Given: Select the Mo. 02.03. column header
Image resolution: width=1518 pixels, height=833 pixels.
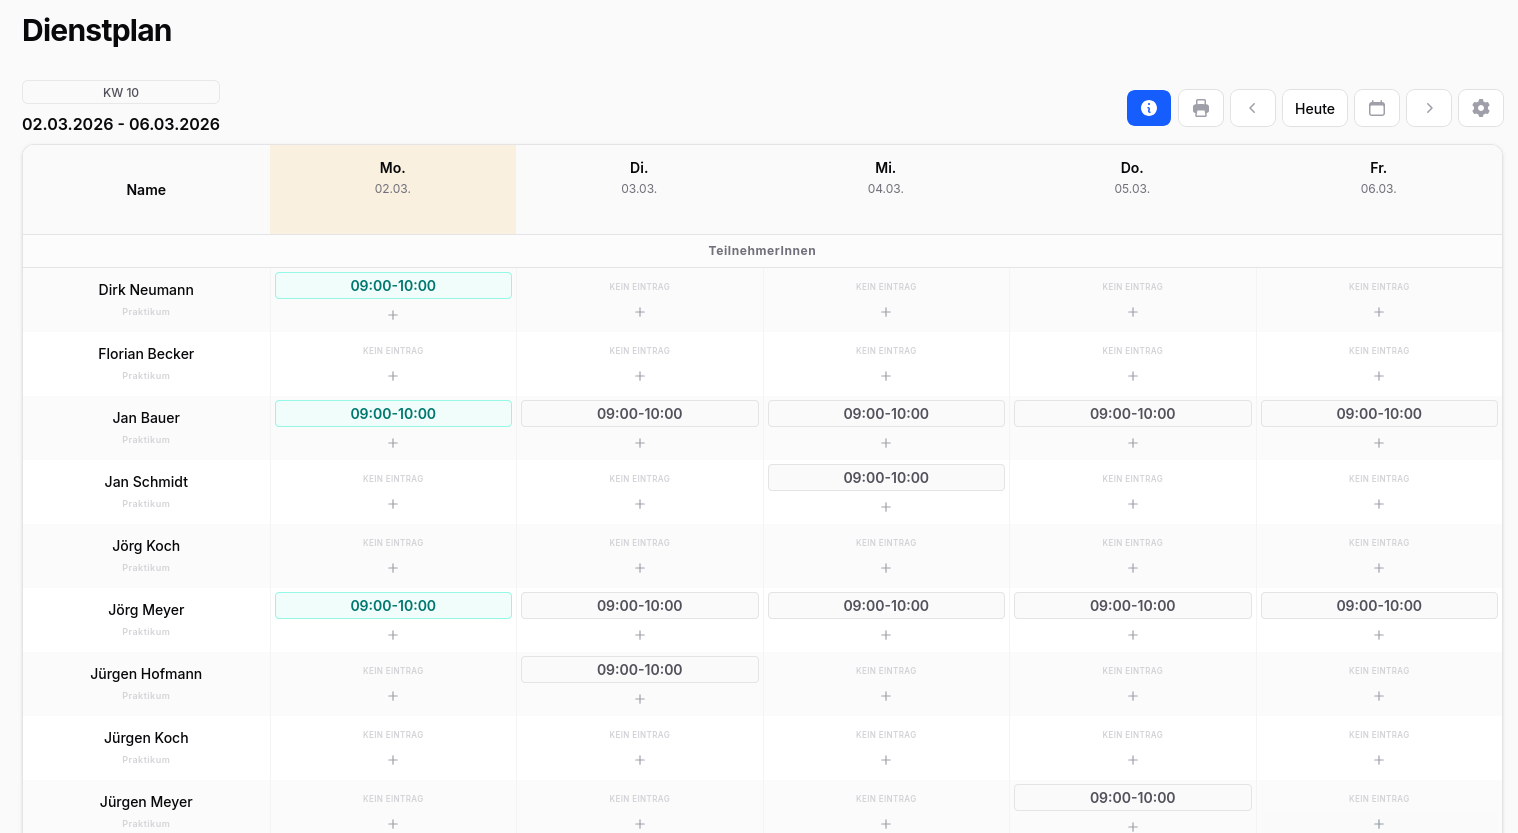Looking at the screenshot, I should (x=393, y=177).
